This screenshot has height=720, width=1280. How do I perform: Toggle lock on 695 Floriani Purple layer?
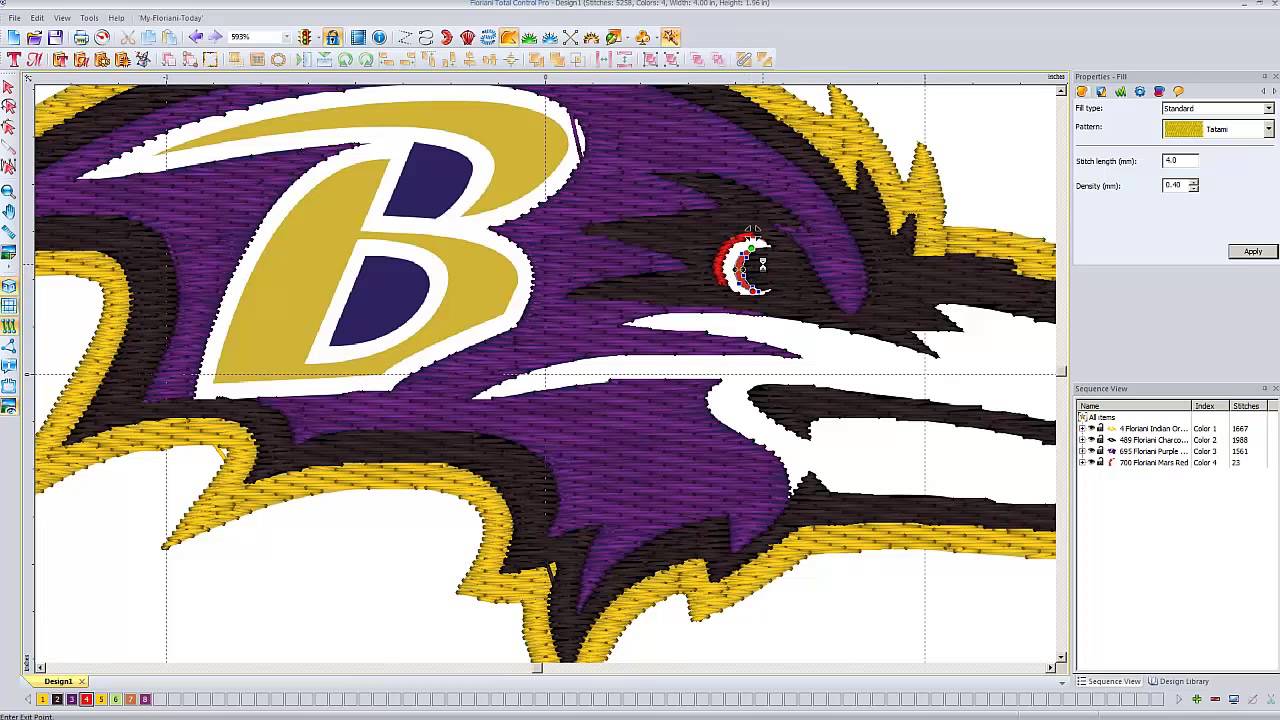tap(1100, 451)
